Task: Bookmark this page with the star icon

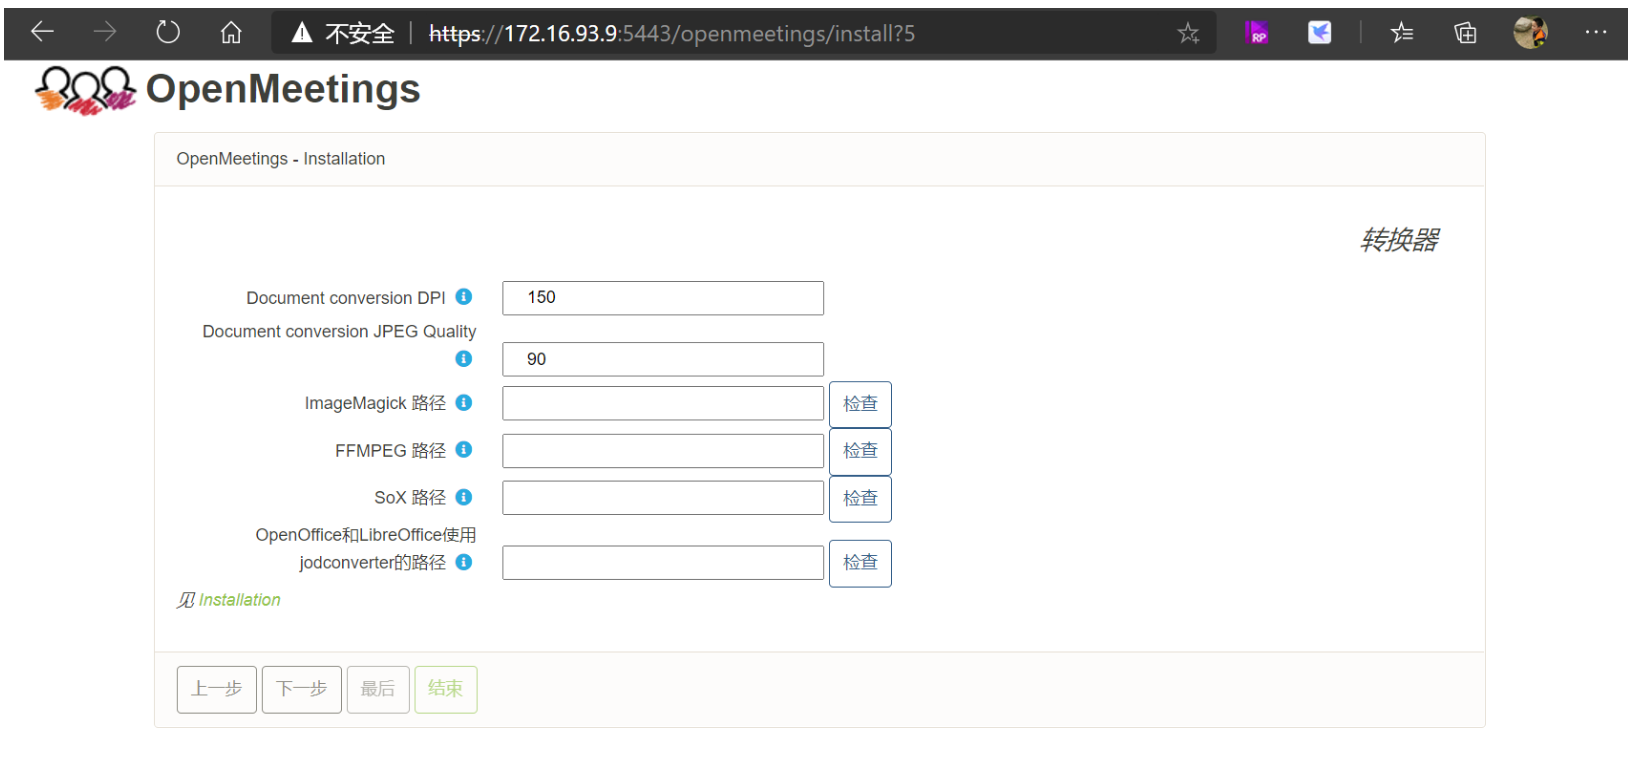Action: 1187,34
